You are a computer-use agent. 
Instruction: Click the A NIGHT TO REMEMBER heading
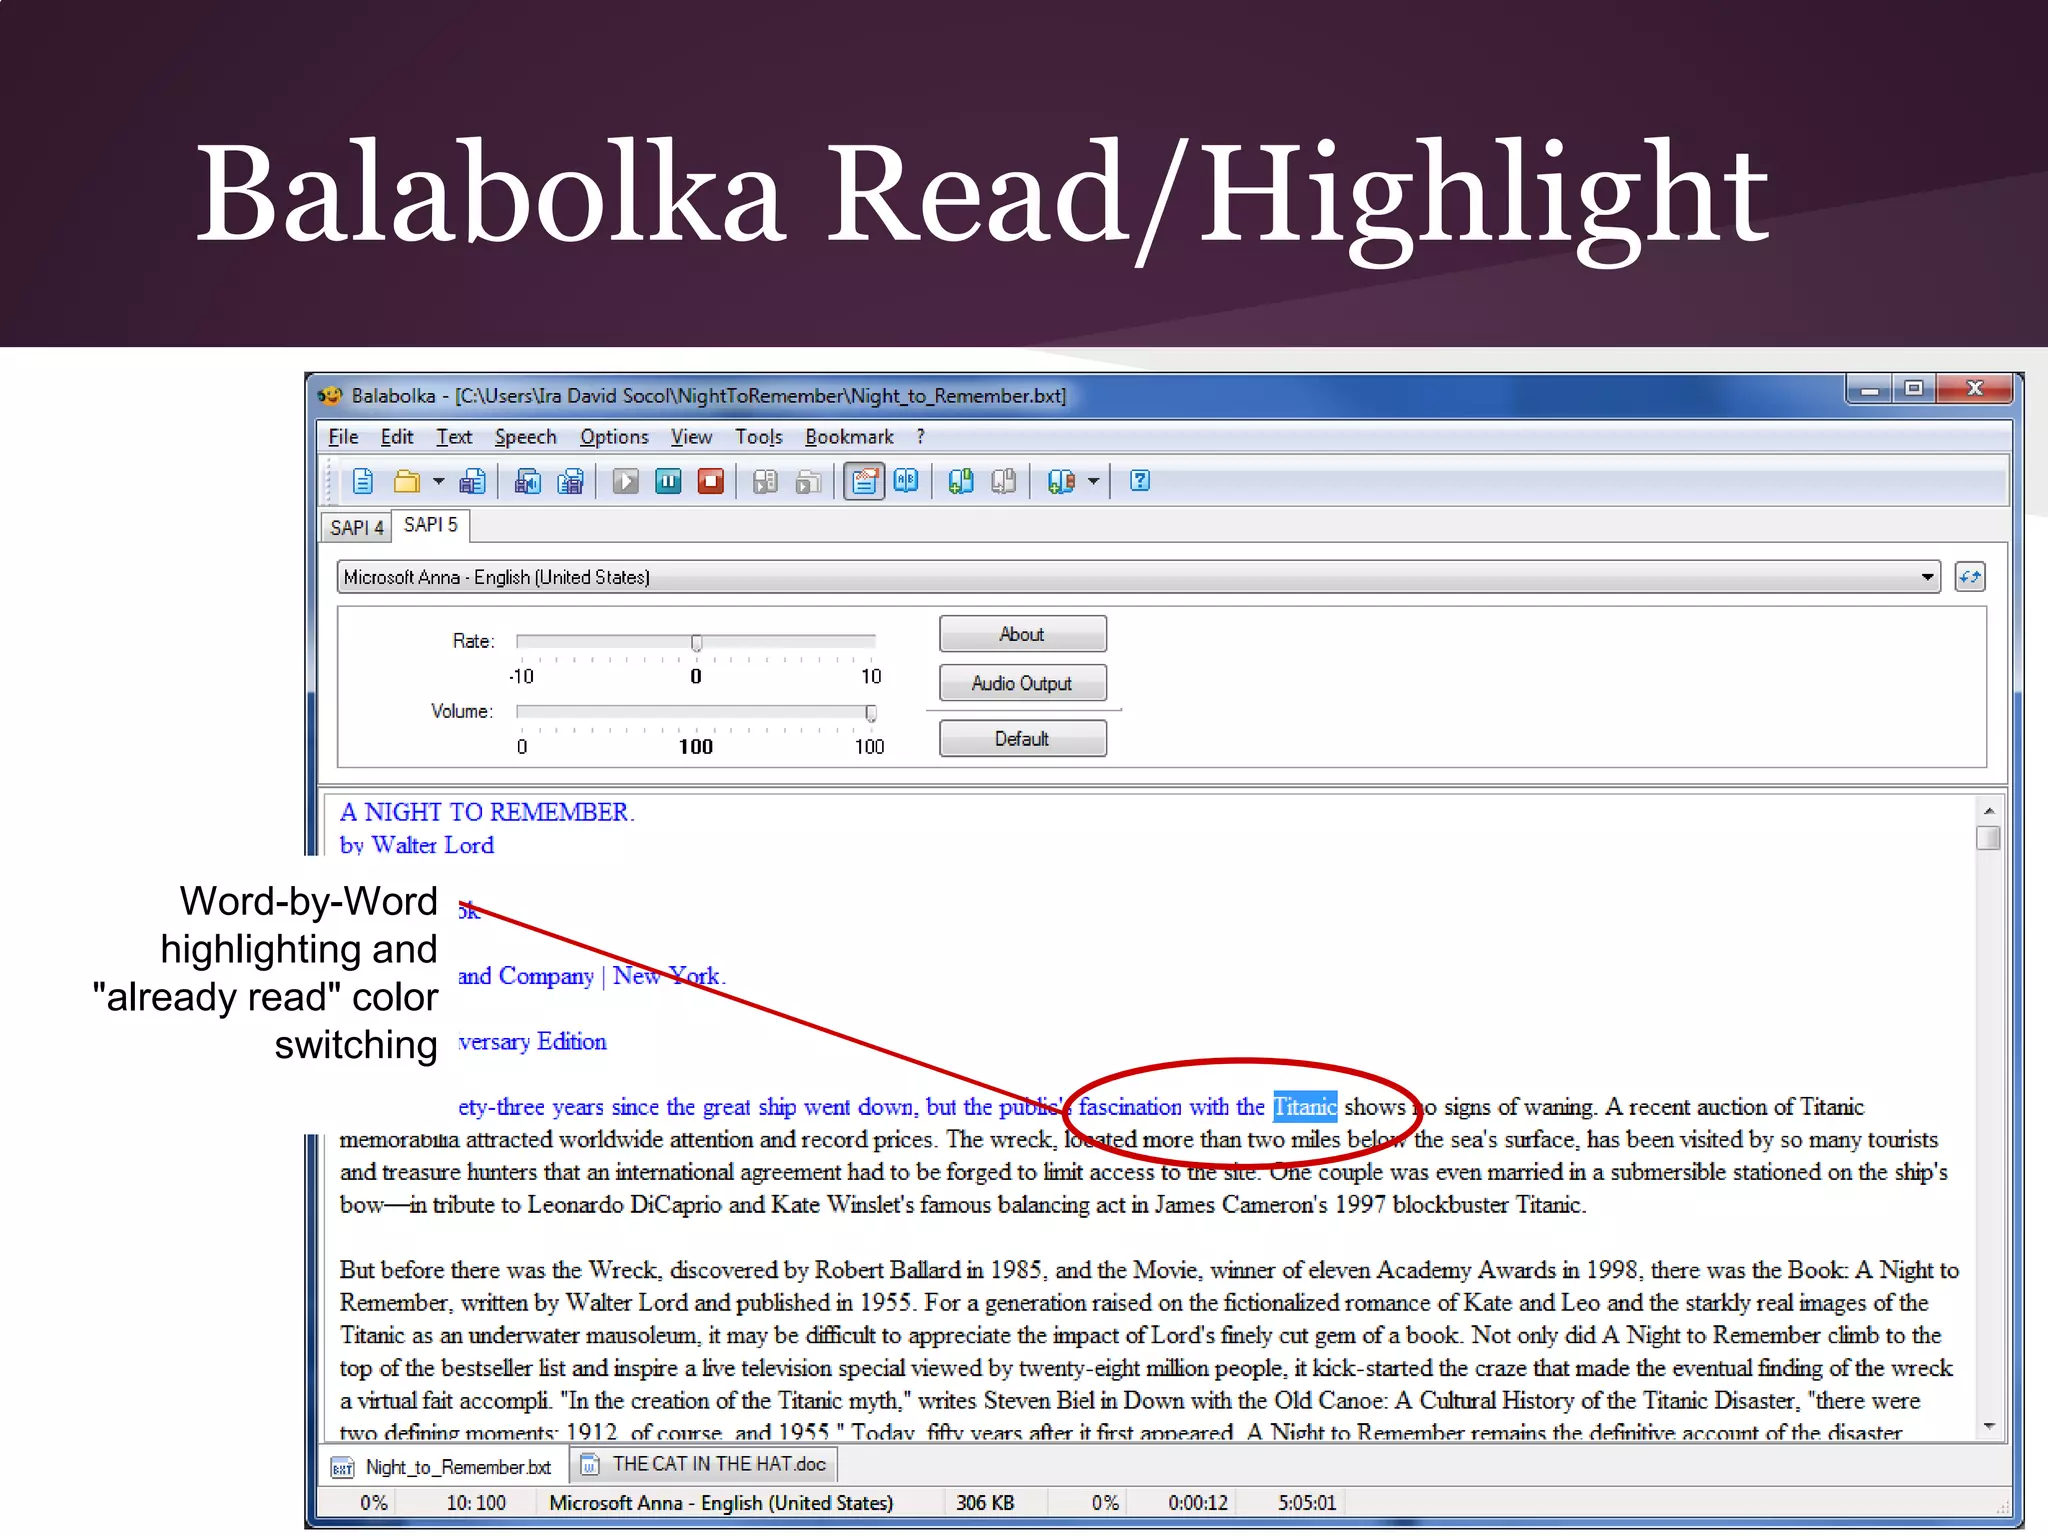pos(487,812)
